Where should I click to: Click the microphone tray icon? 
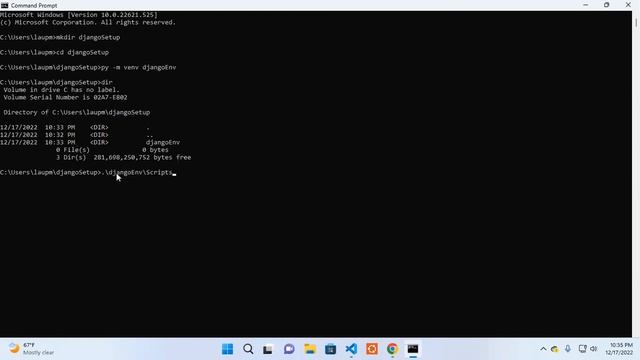pyautogui.click(x=568, y=349)
